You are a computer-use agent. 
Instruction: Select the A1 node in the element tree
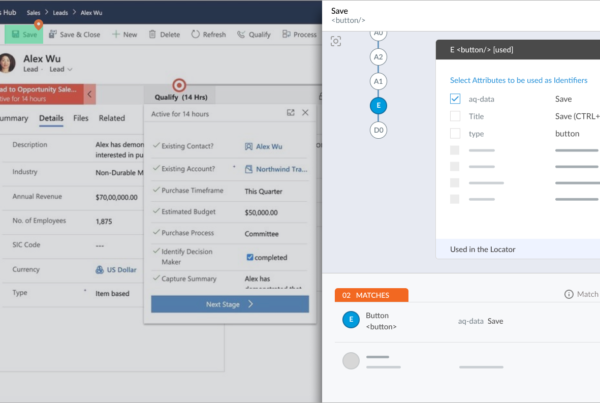(x=378, y=81)
